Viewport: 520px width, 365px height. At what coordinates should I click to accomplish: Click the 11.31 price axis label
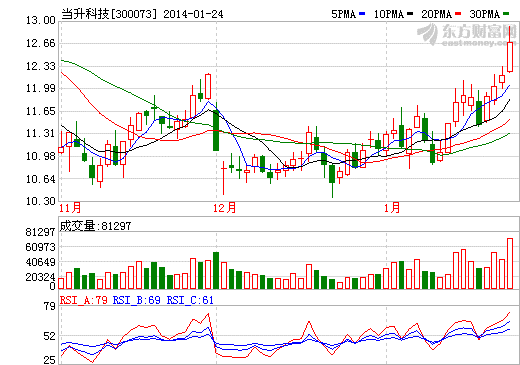(x=41, y=133)
